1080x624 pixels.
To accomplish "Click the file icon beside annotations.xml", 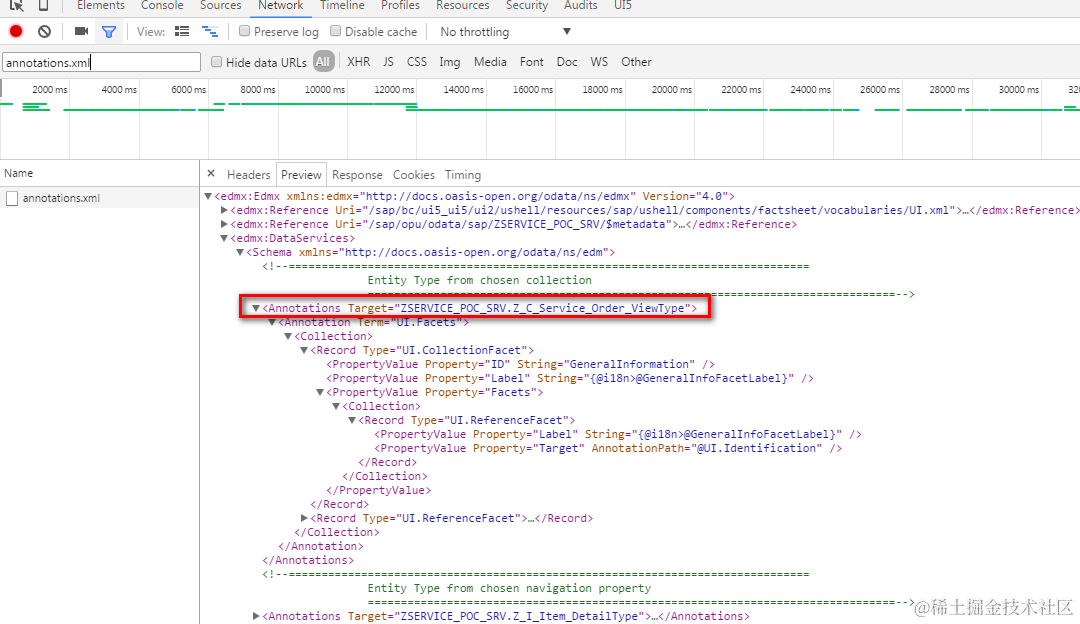I will click(12, 198).
